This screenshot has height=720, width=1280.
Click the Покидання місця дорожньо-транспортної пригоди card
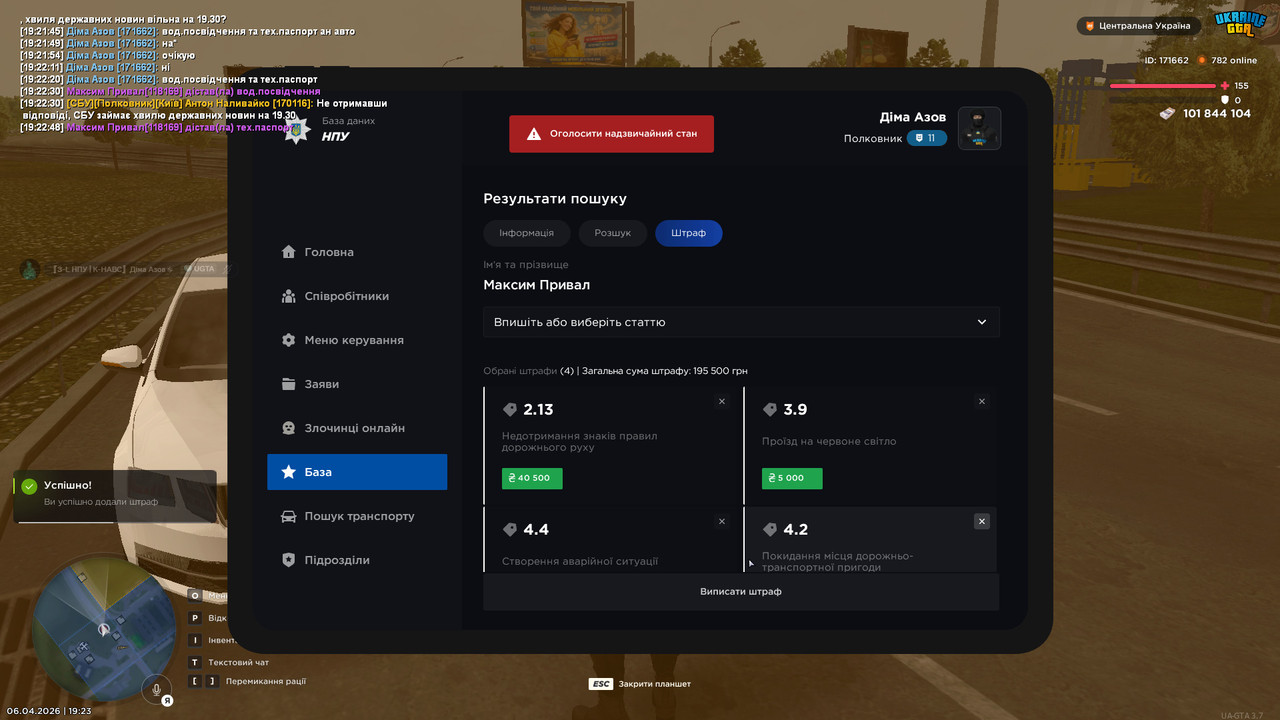coord(871,540)
